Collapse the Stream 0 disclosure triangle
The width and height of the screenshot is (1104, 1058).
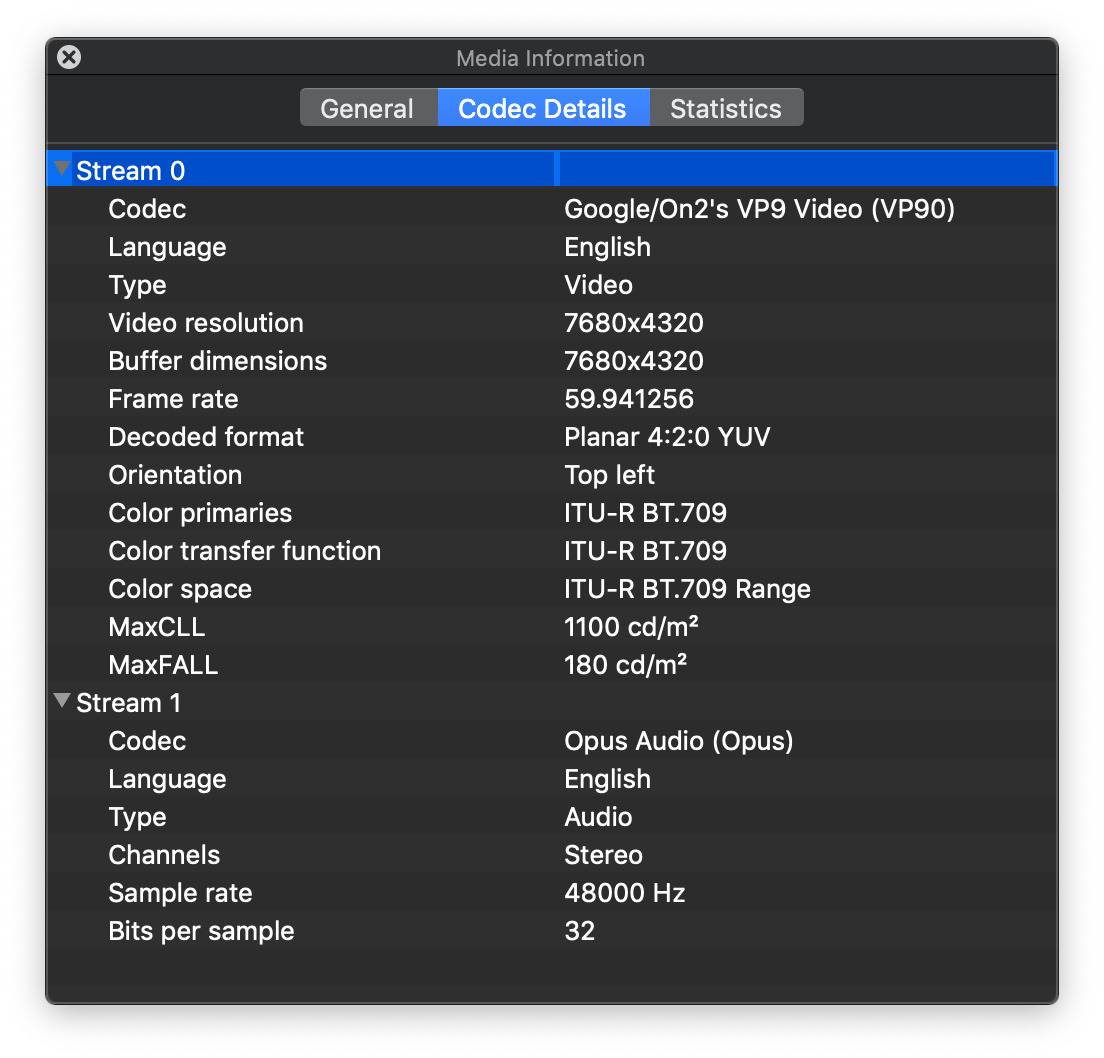(63, 170)
